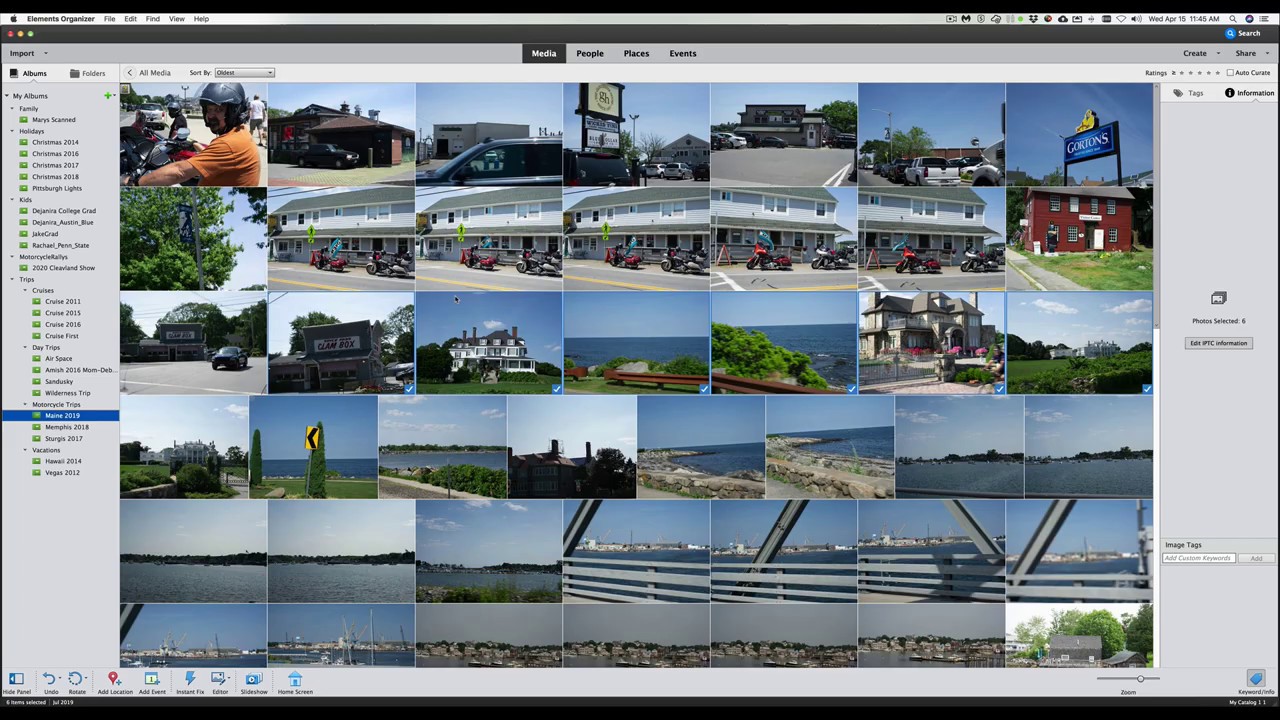Click the volume menu bar icon

(1137, 19)
